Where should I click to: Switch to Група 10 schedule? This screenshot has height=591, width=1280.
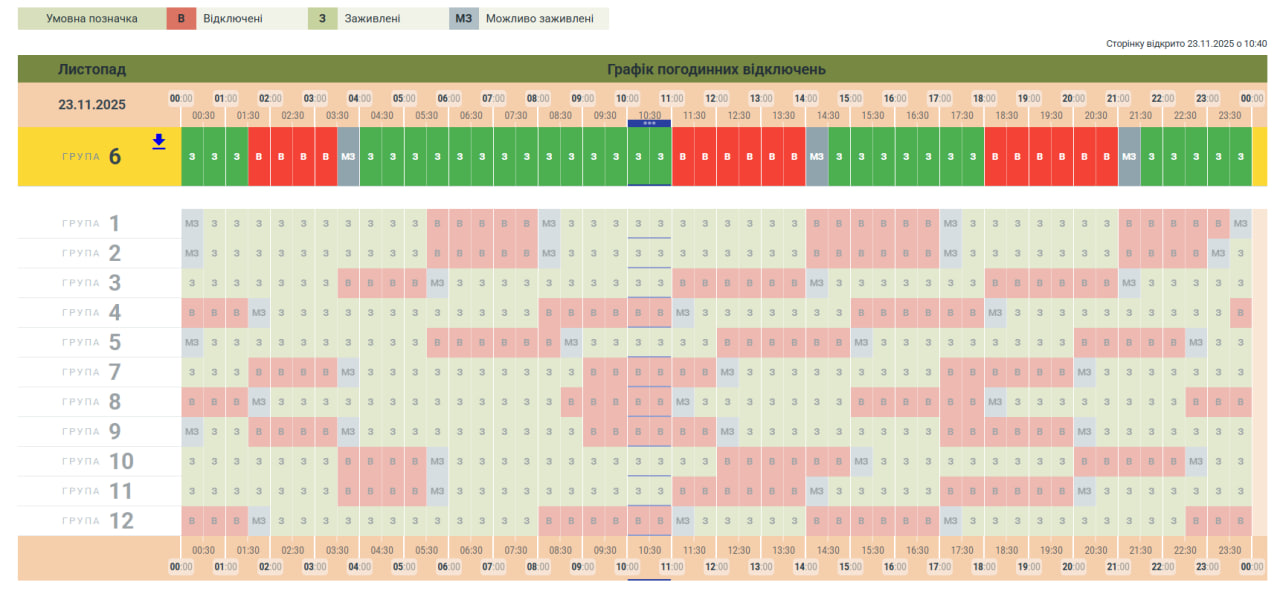99,461
